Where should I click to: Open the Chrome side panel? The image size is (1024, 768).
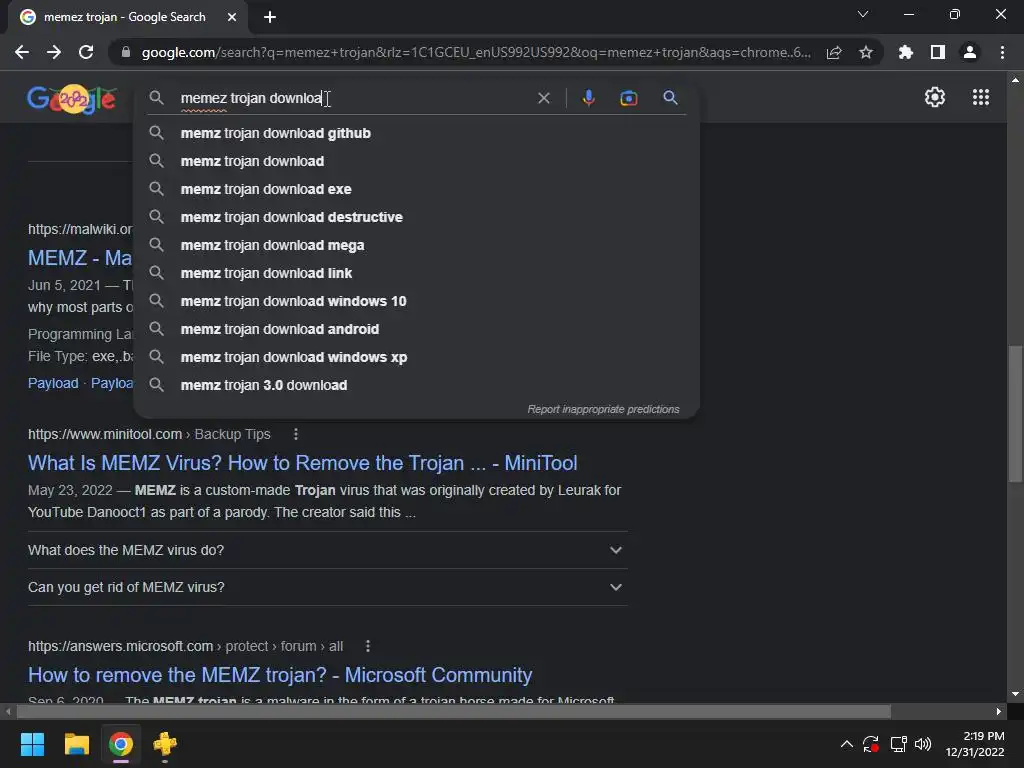tap(938, 52)
